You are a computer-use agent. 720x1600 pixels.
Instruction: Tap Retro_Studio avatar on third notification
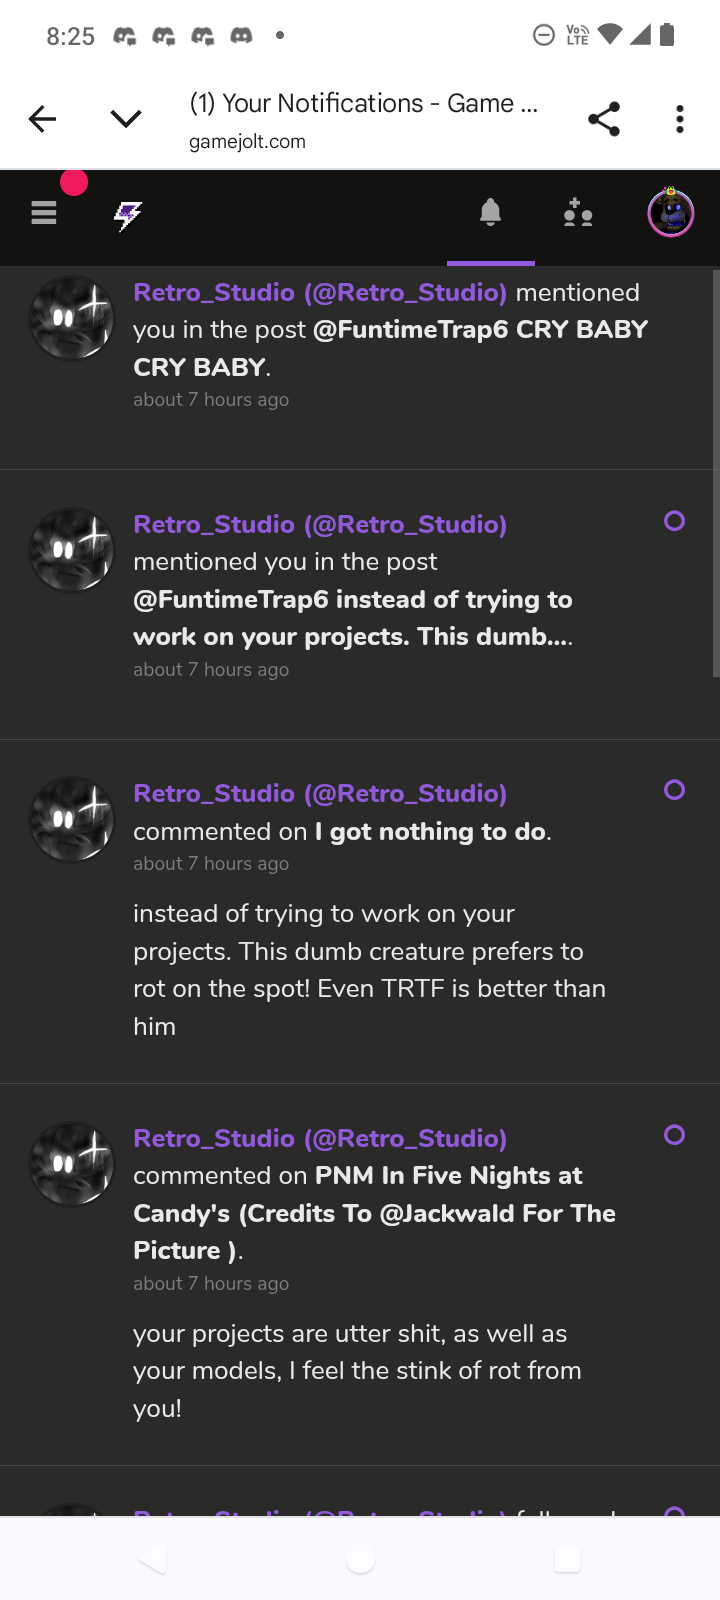pos(71,819)
